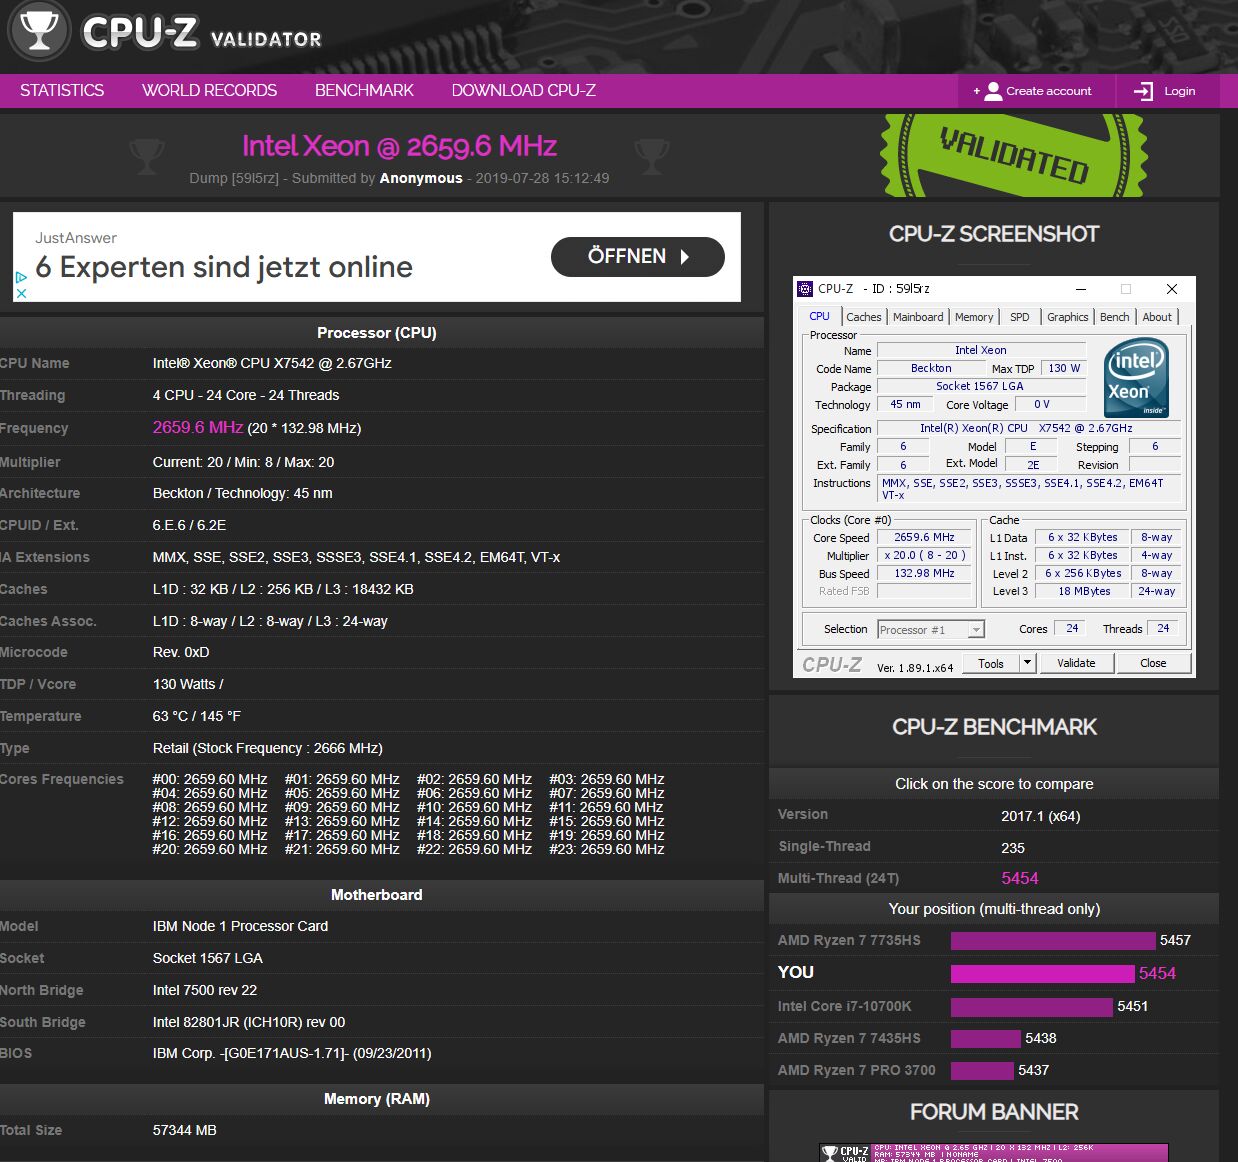
Task: Click AMD Ryzen 7 PRO 3700 entry
Action: 856,1070
